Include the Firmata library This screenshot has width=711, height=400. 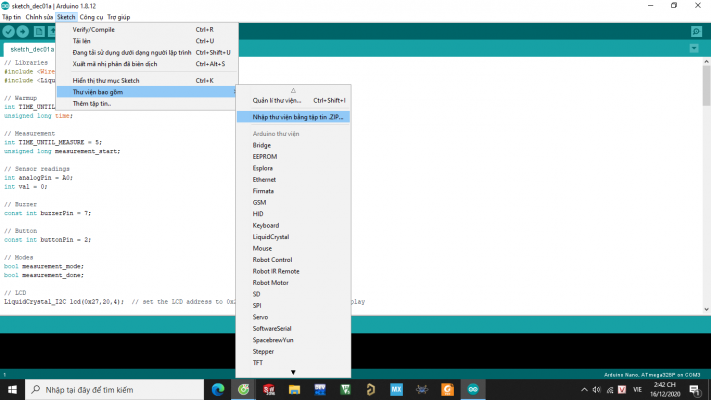pos(293,191)
